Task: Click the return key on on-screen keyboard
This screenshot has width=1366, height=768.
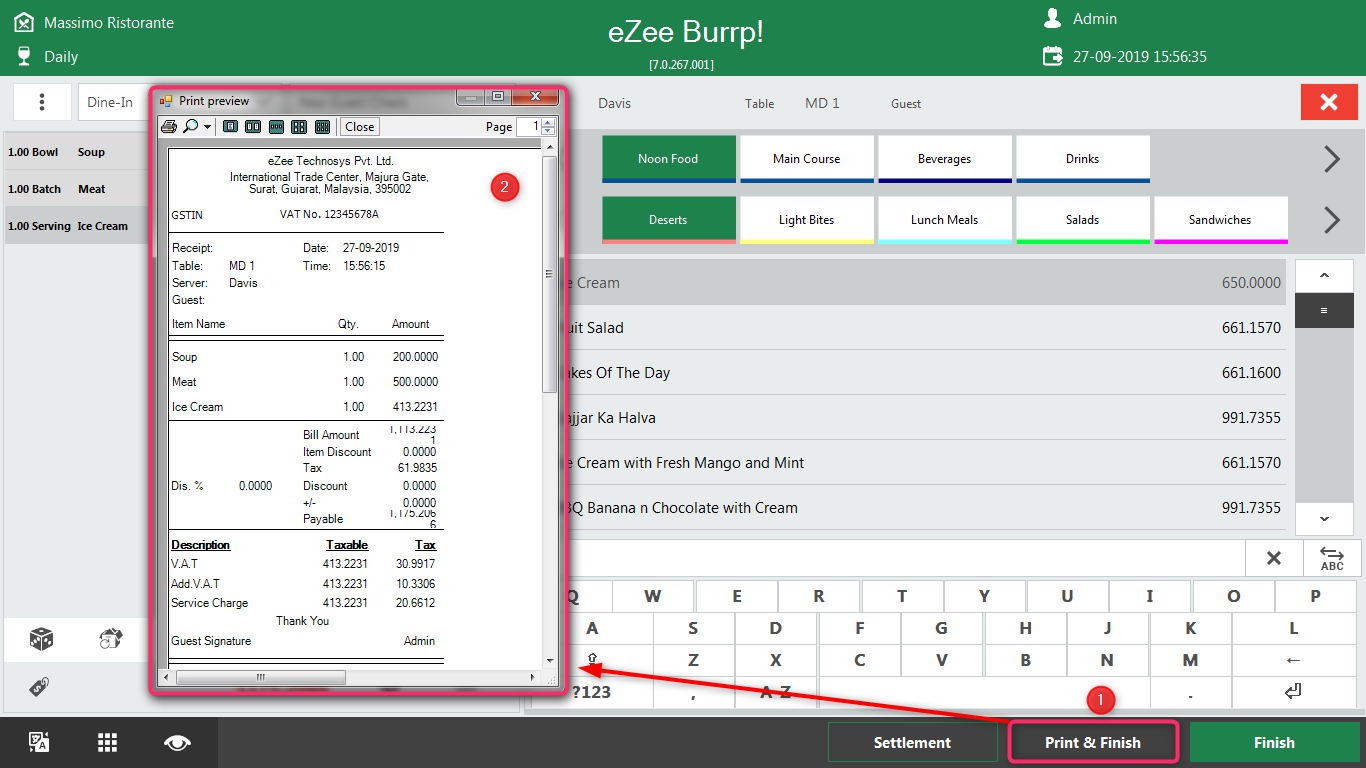Action: 1293,692
